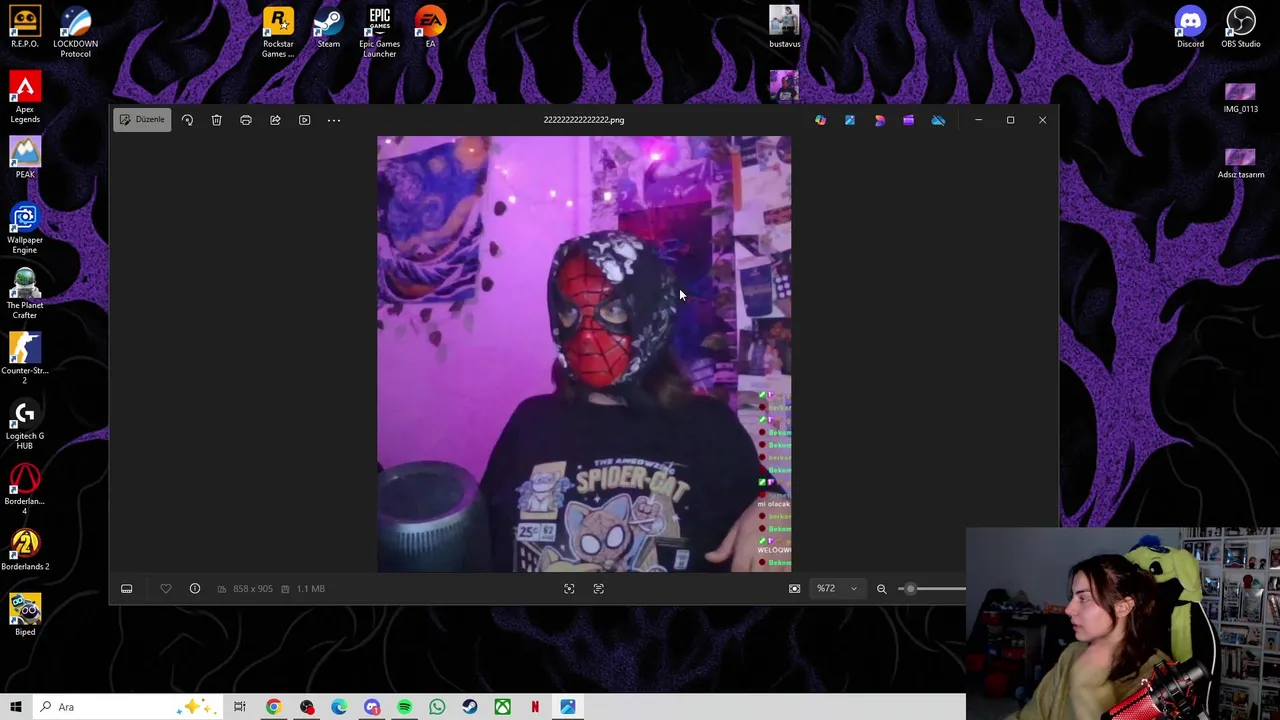
Task: Open the Adsız tasarım file on desktop
Action: (1241, 163)
